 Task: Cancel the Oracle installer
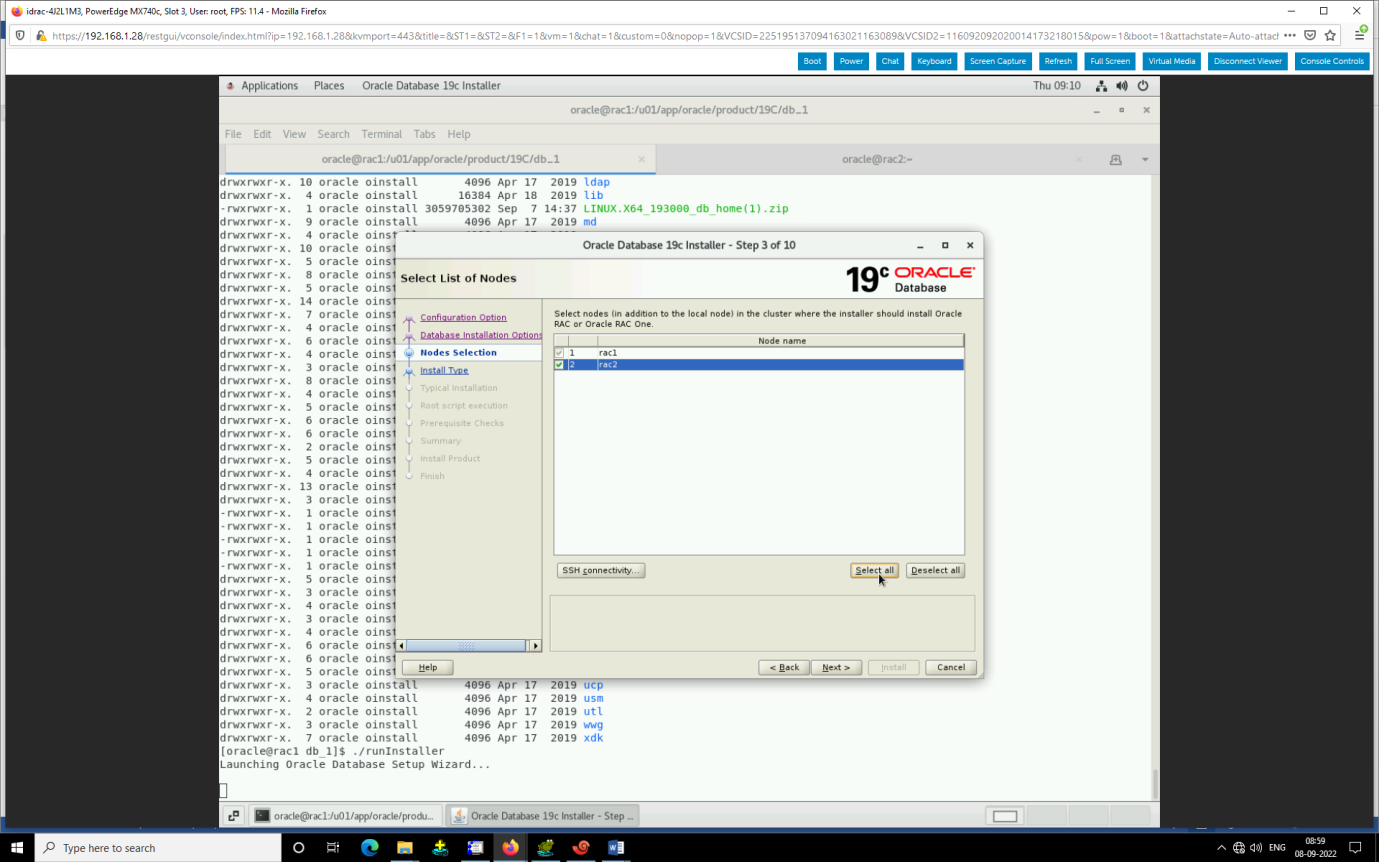tap(951, 667)
